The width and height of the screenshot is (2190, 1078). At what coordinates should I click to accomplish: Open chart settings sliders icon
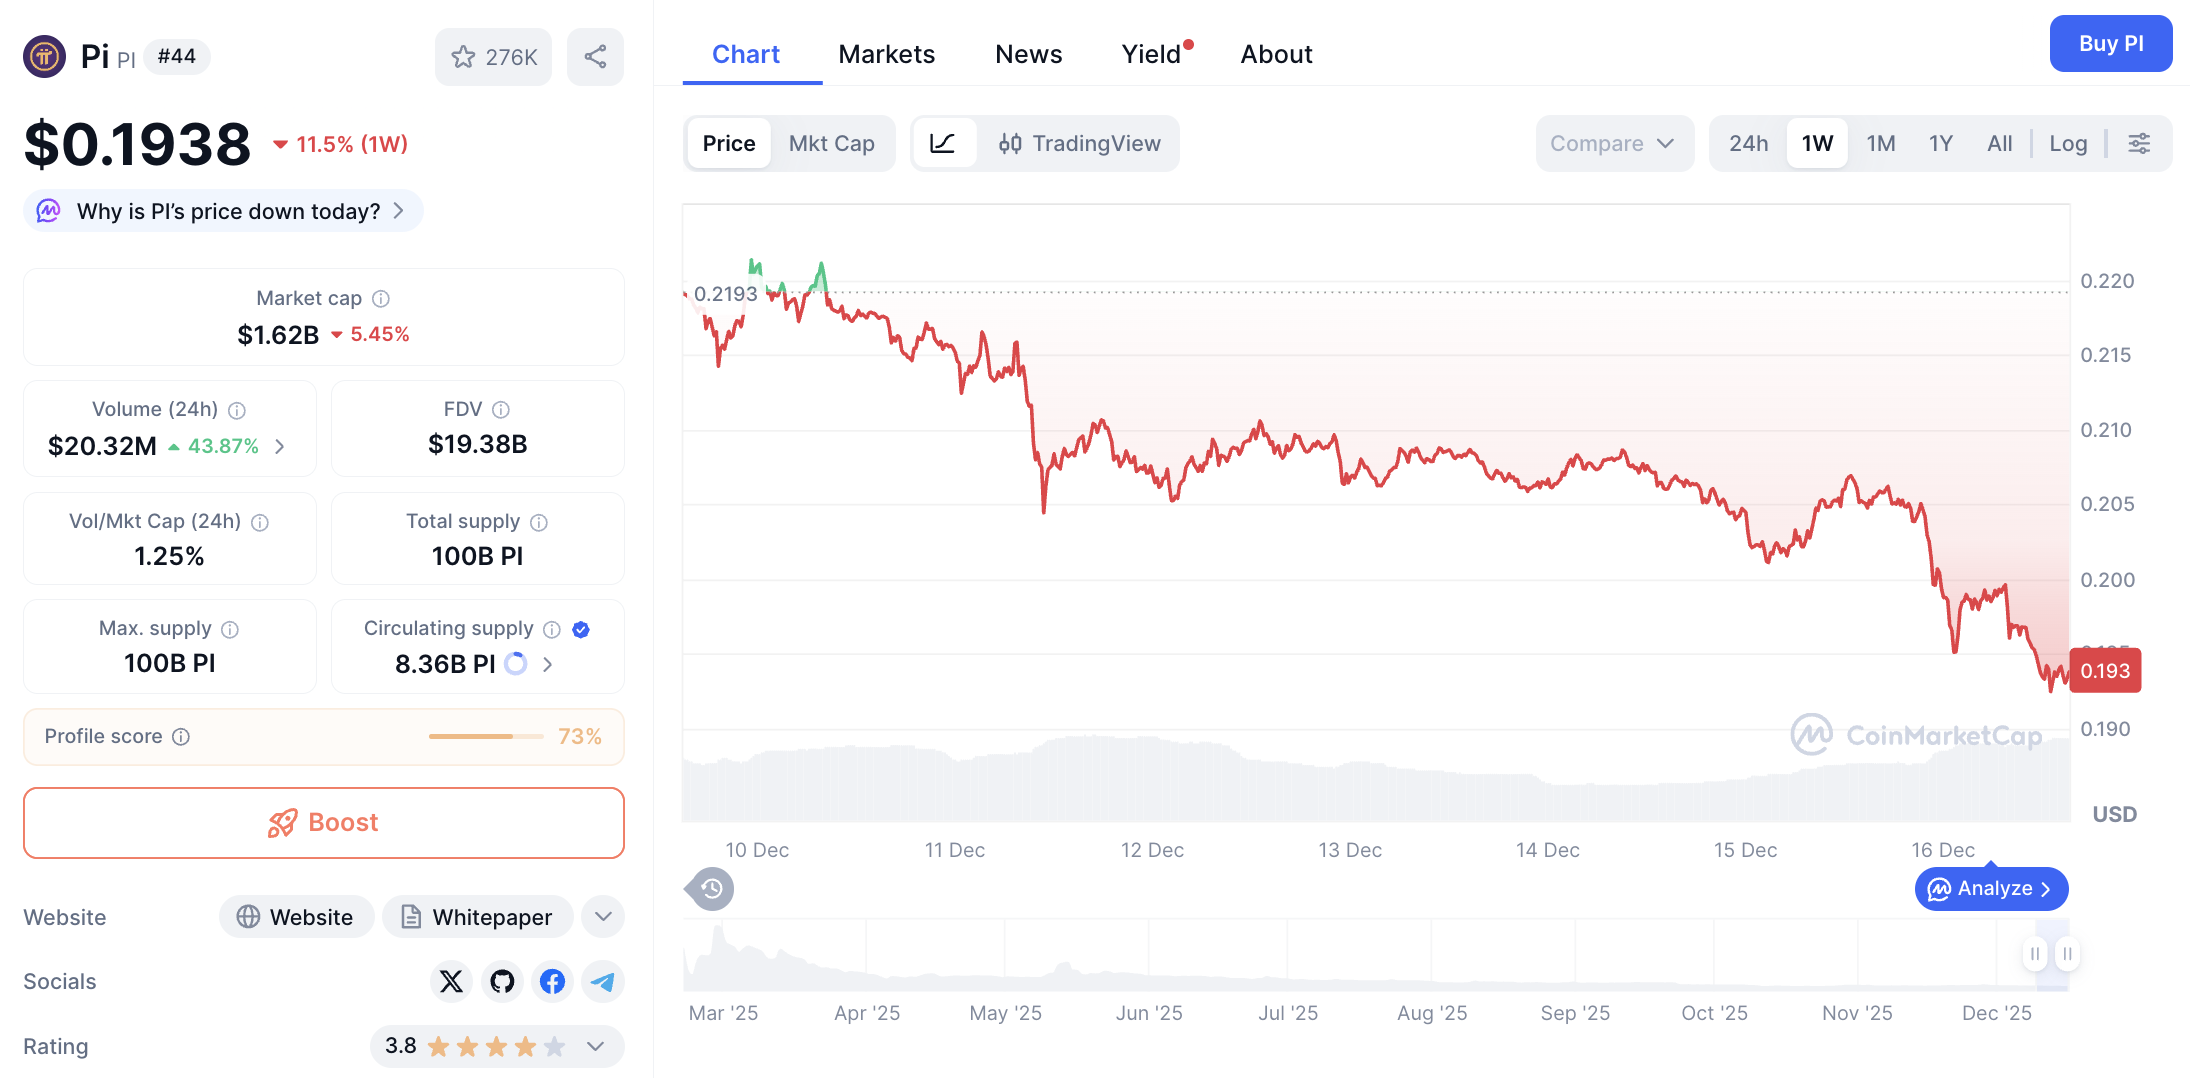click(2139, 143)
